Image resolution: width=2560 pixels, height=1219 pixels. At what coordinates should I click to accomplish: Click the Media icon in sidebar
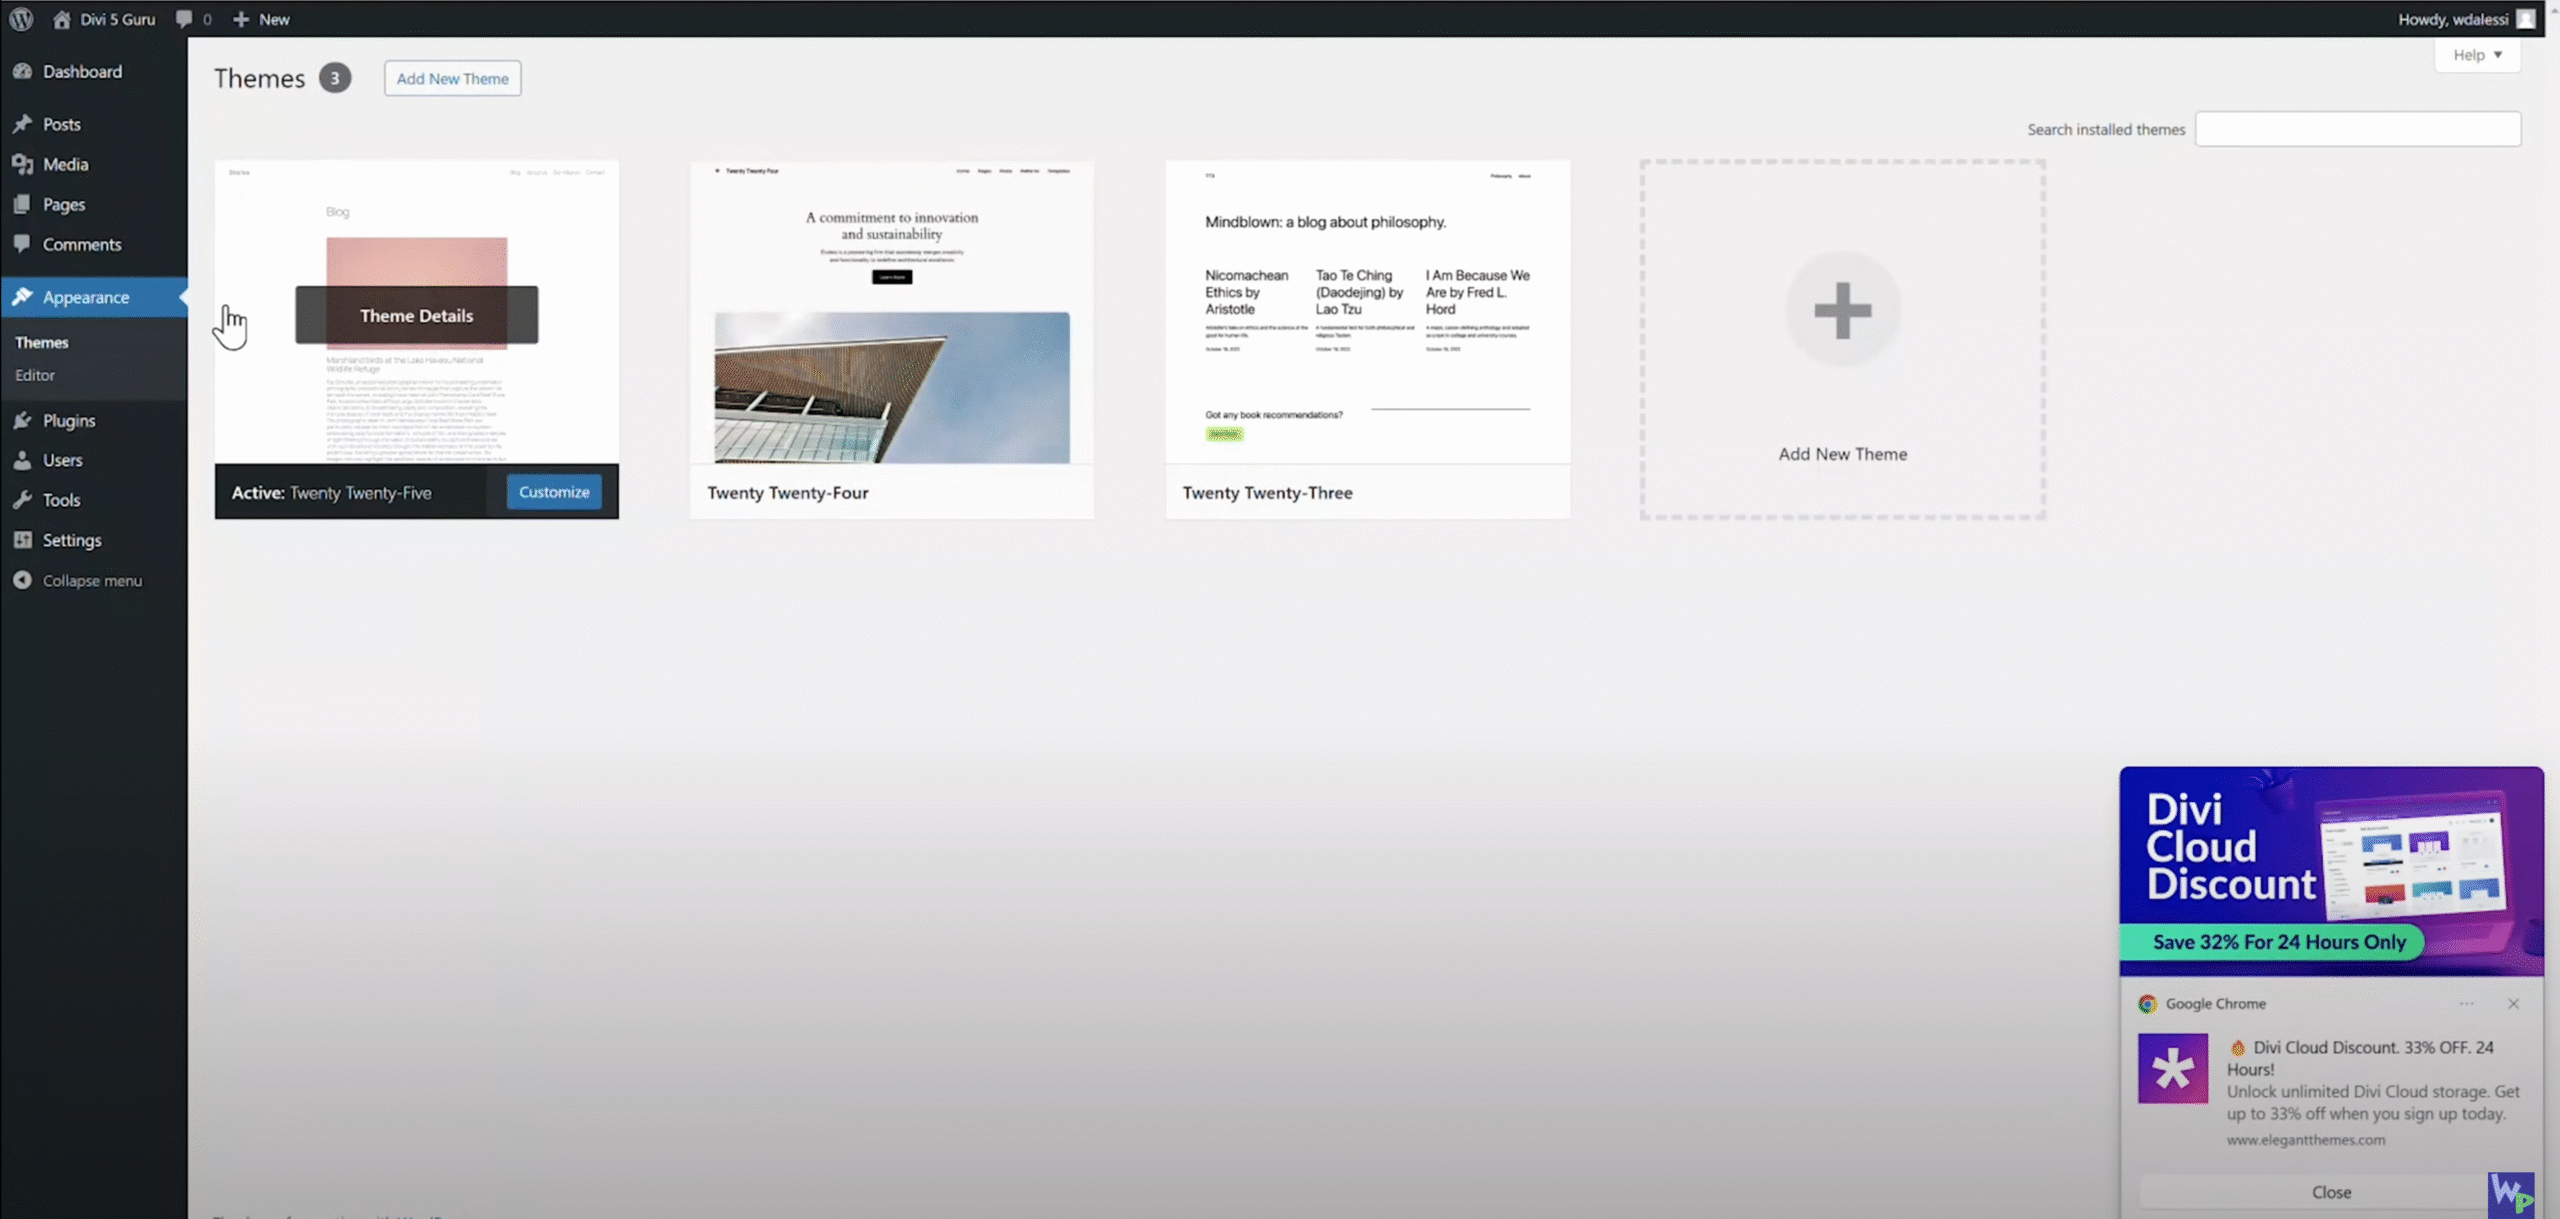(x=23, y=164)
